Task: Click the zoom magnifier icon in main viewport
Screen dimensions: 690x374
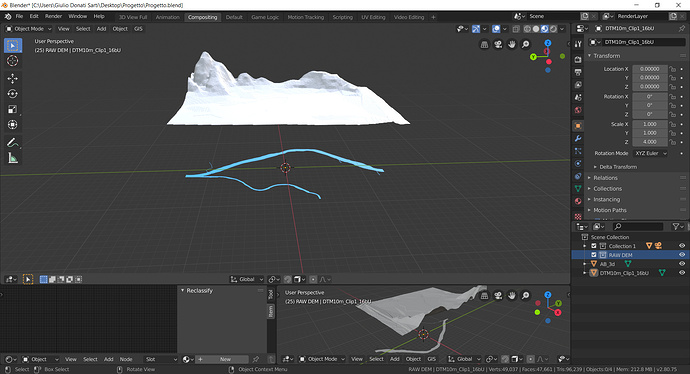Action: click(x=525, y=44)
